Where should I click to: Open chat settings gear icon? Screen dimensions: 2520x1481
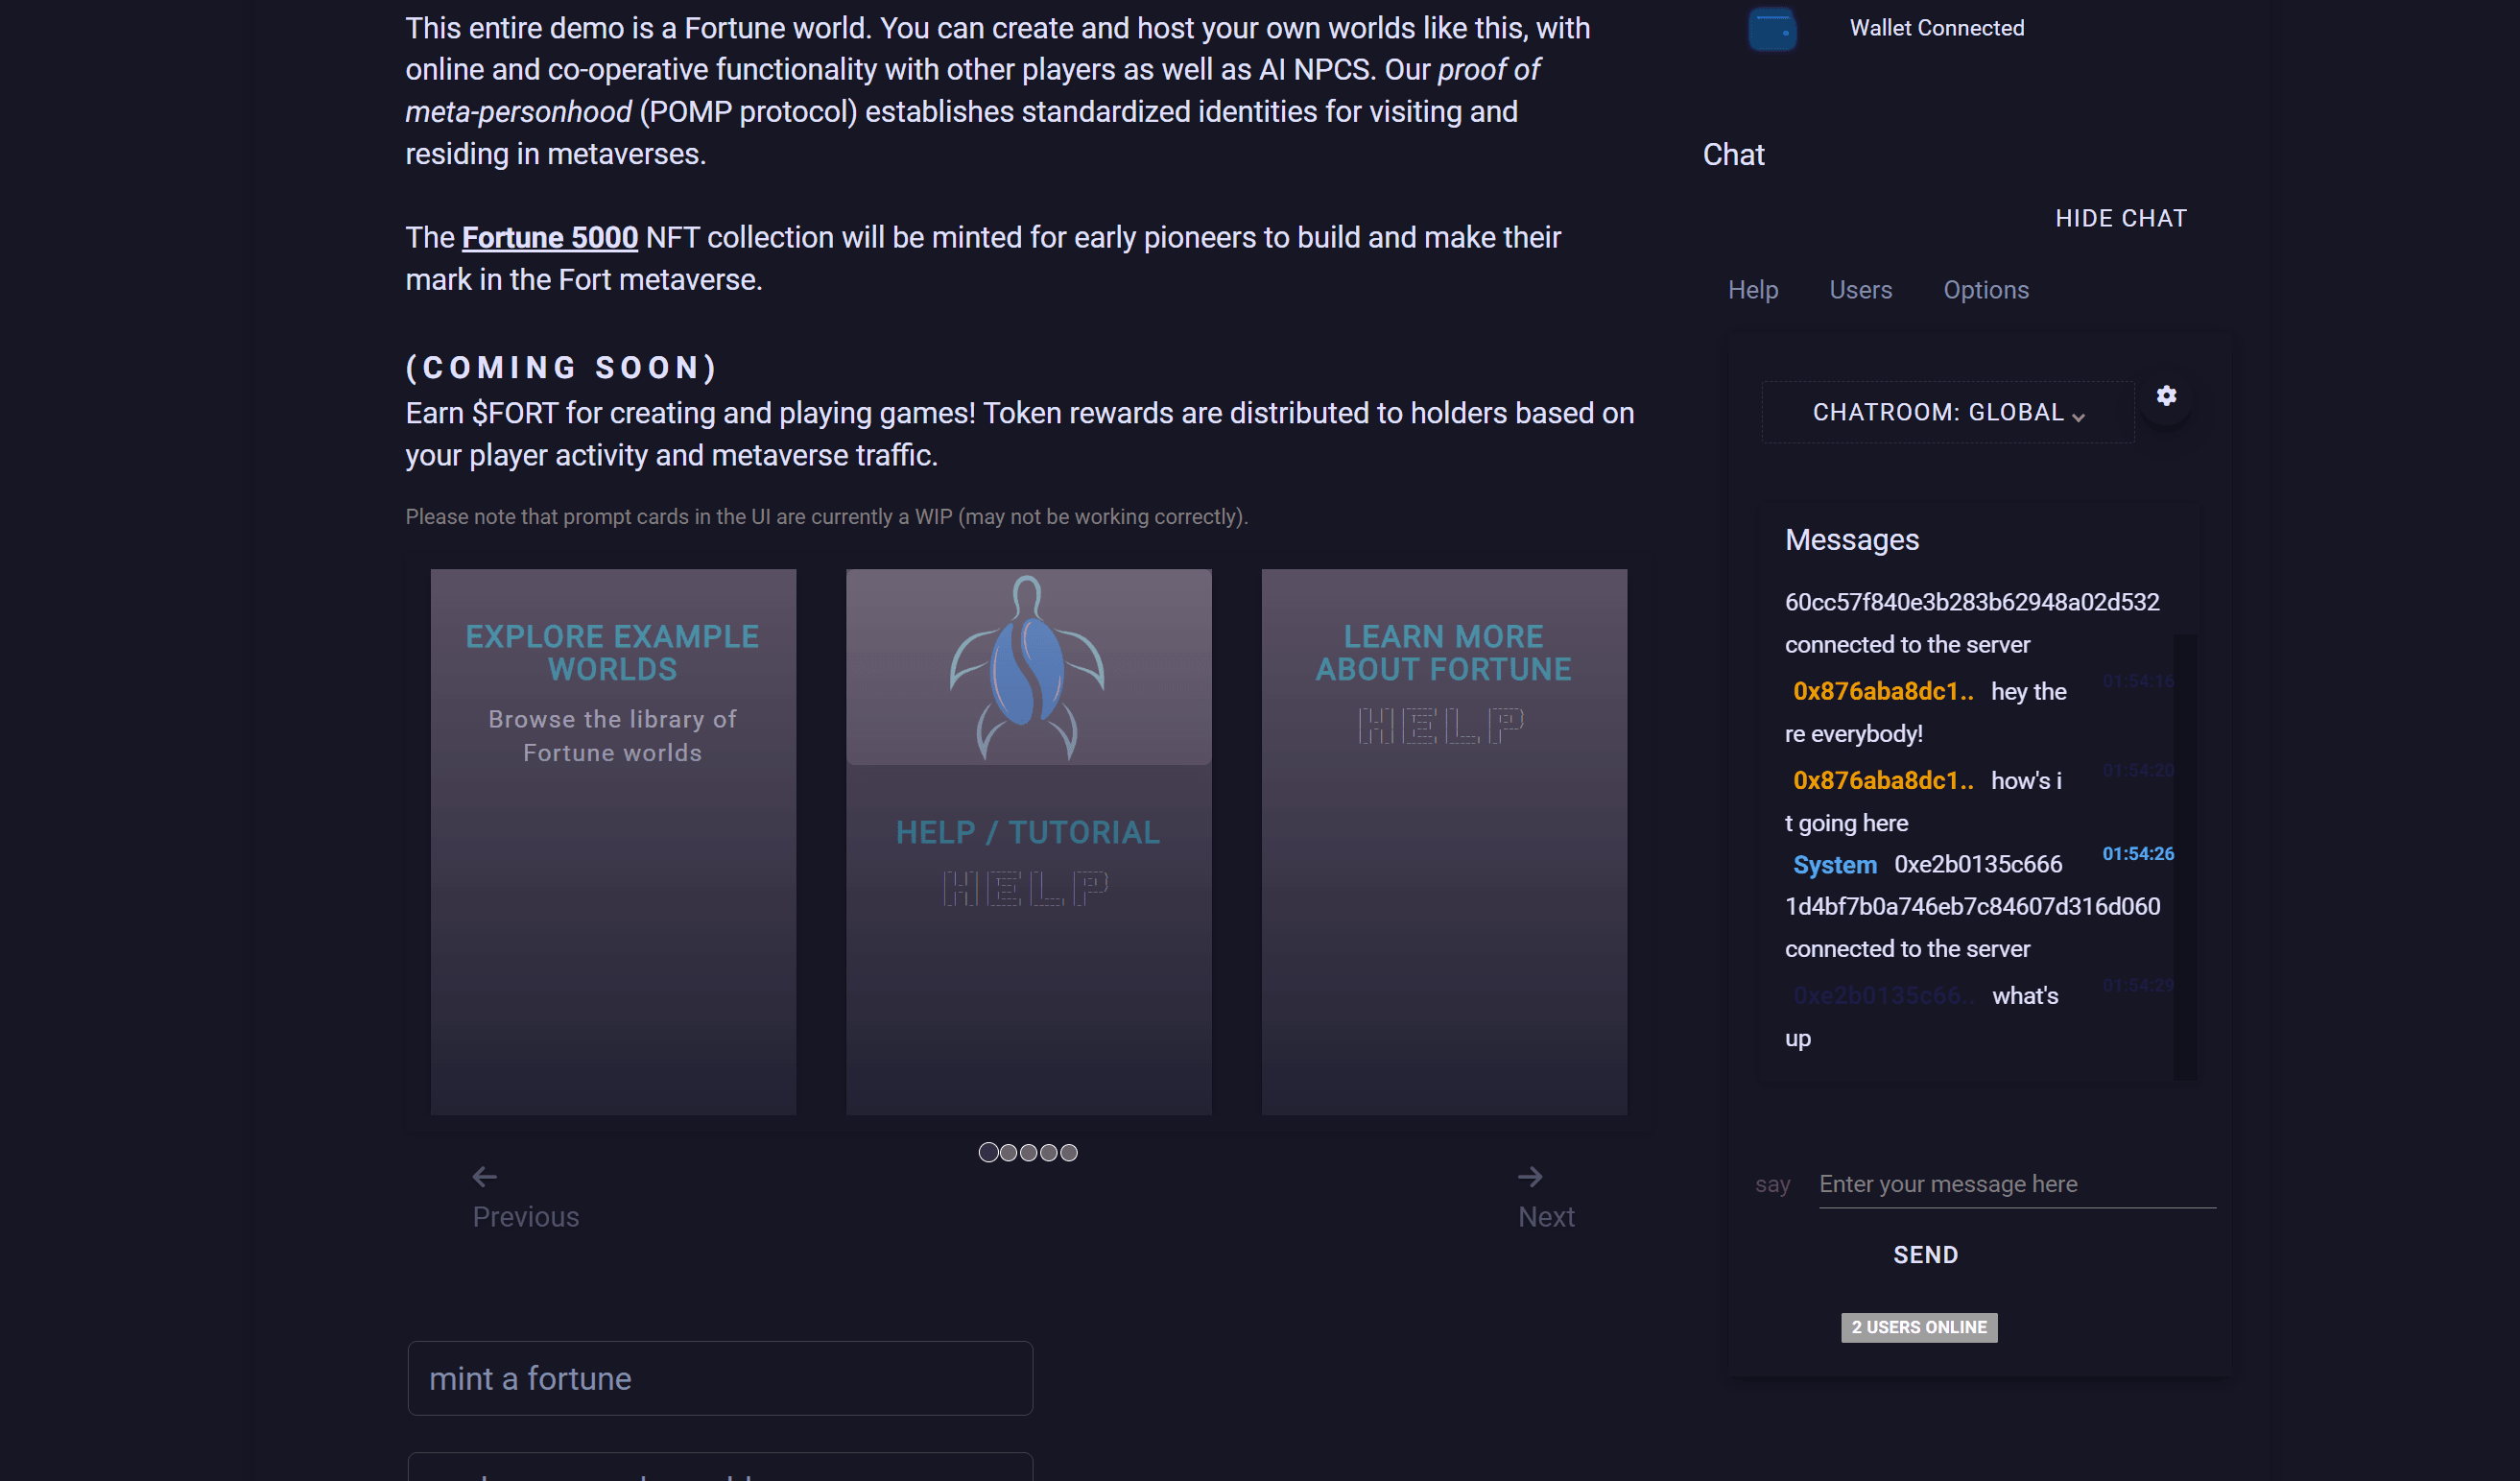point(2166,396)
